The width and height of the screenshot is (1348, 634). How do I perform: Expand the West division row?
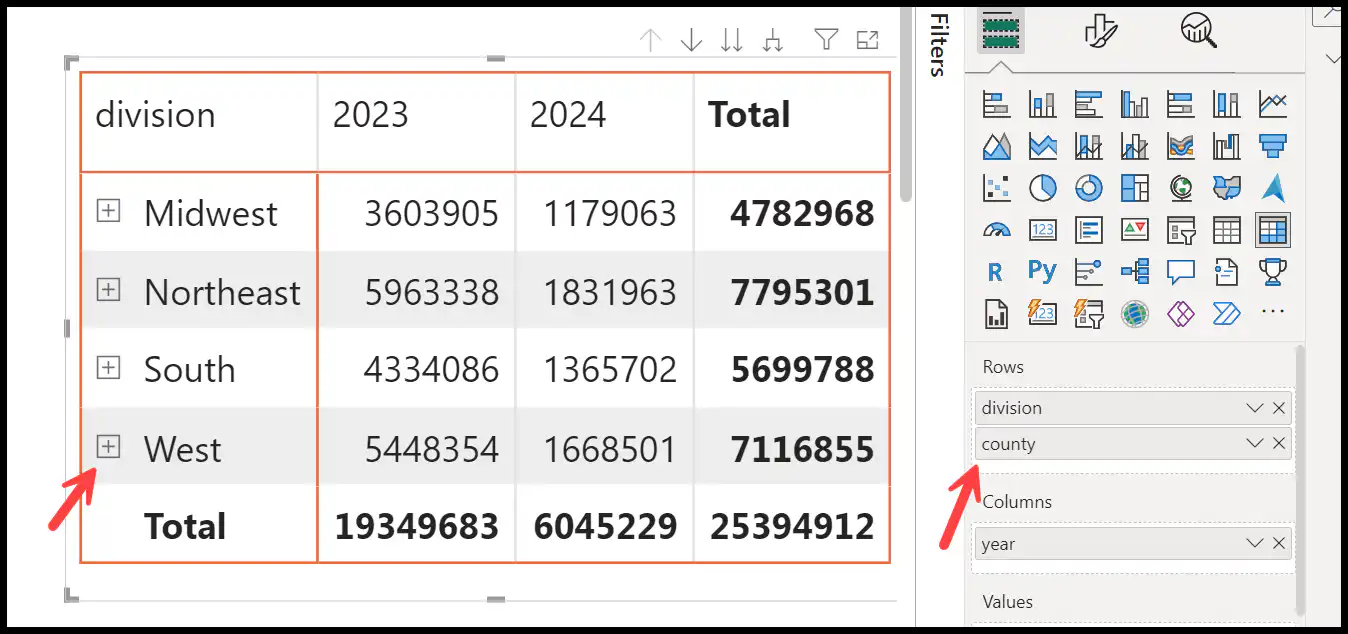(108, 447)
